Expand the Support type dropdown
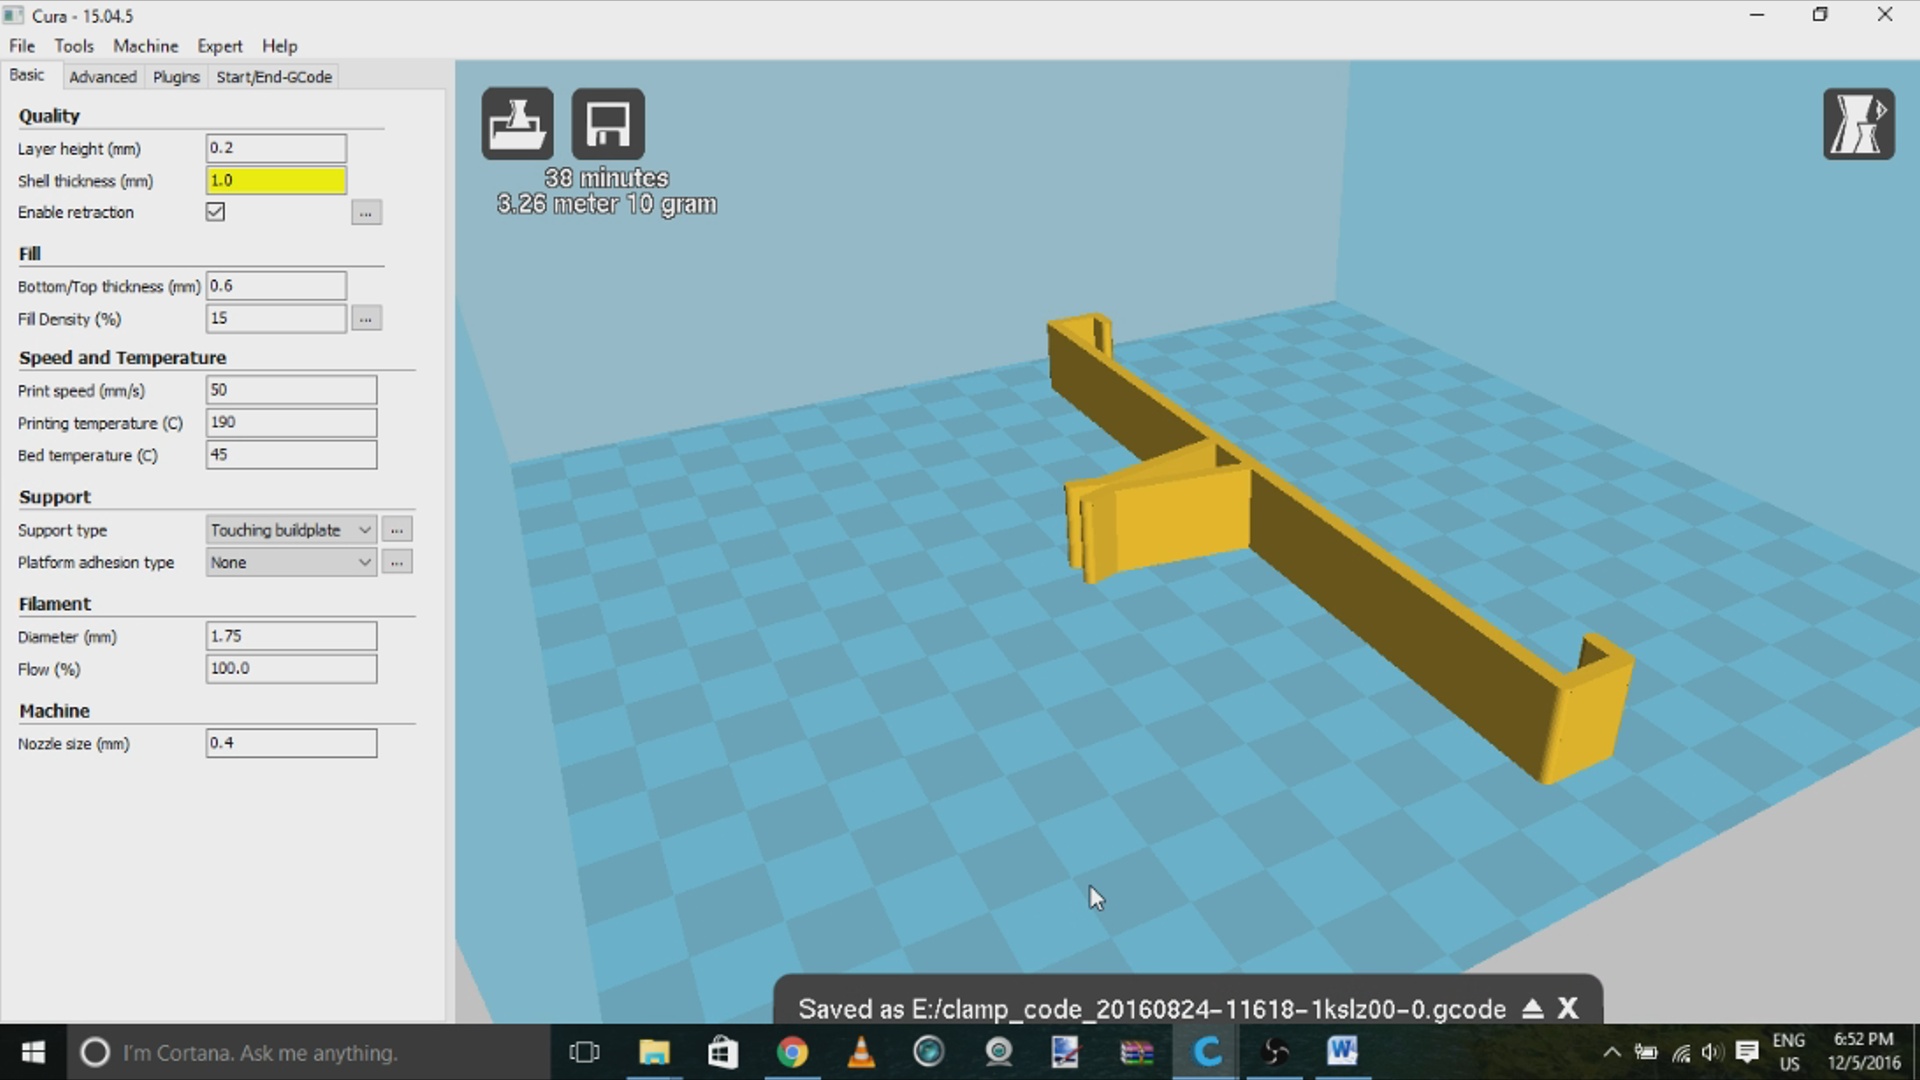 point(290,530)
